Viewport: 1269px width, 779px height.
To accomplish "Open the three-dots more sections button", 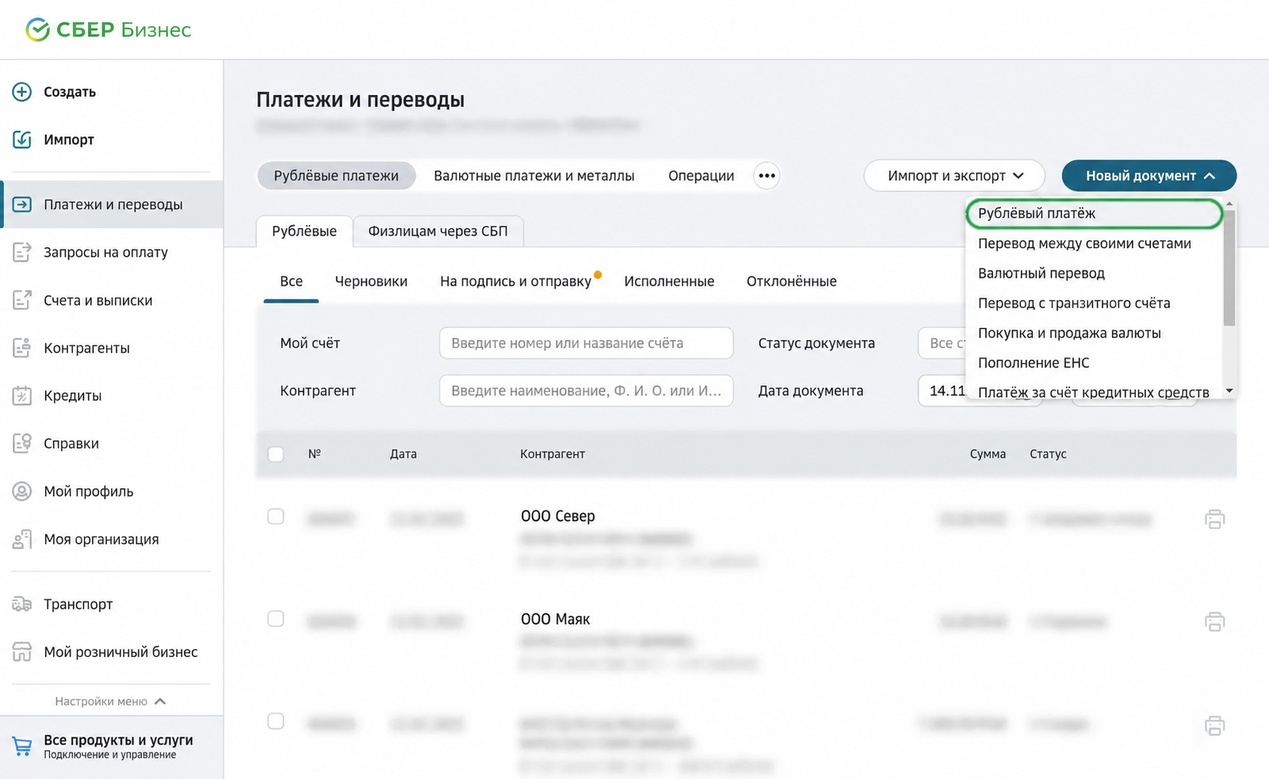I will 767,176.
